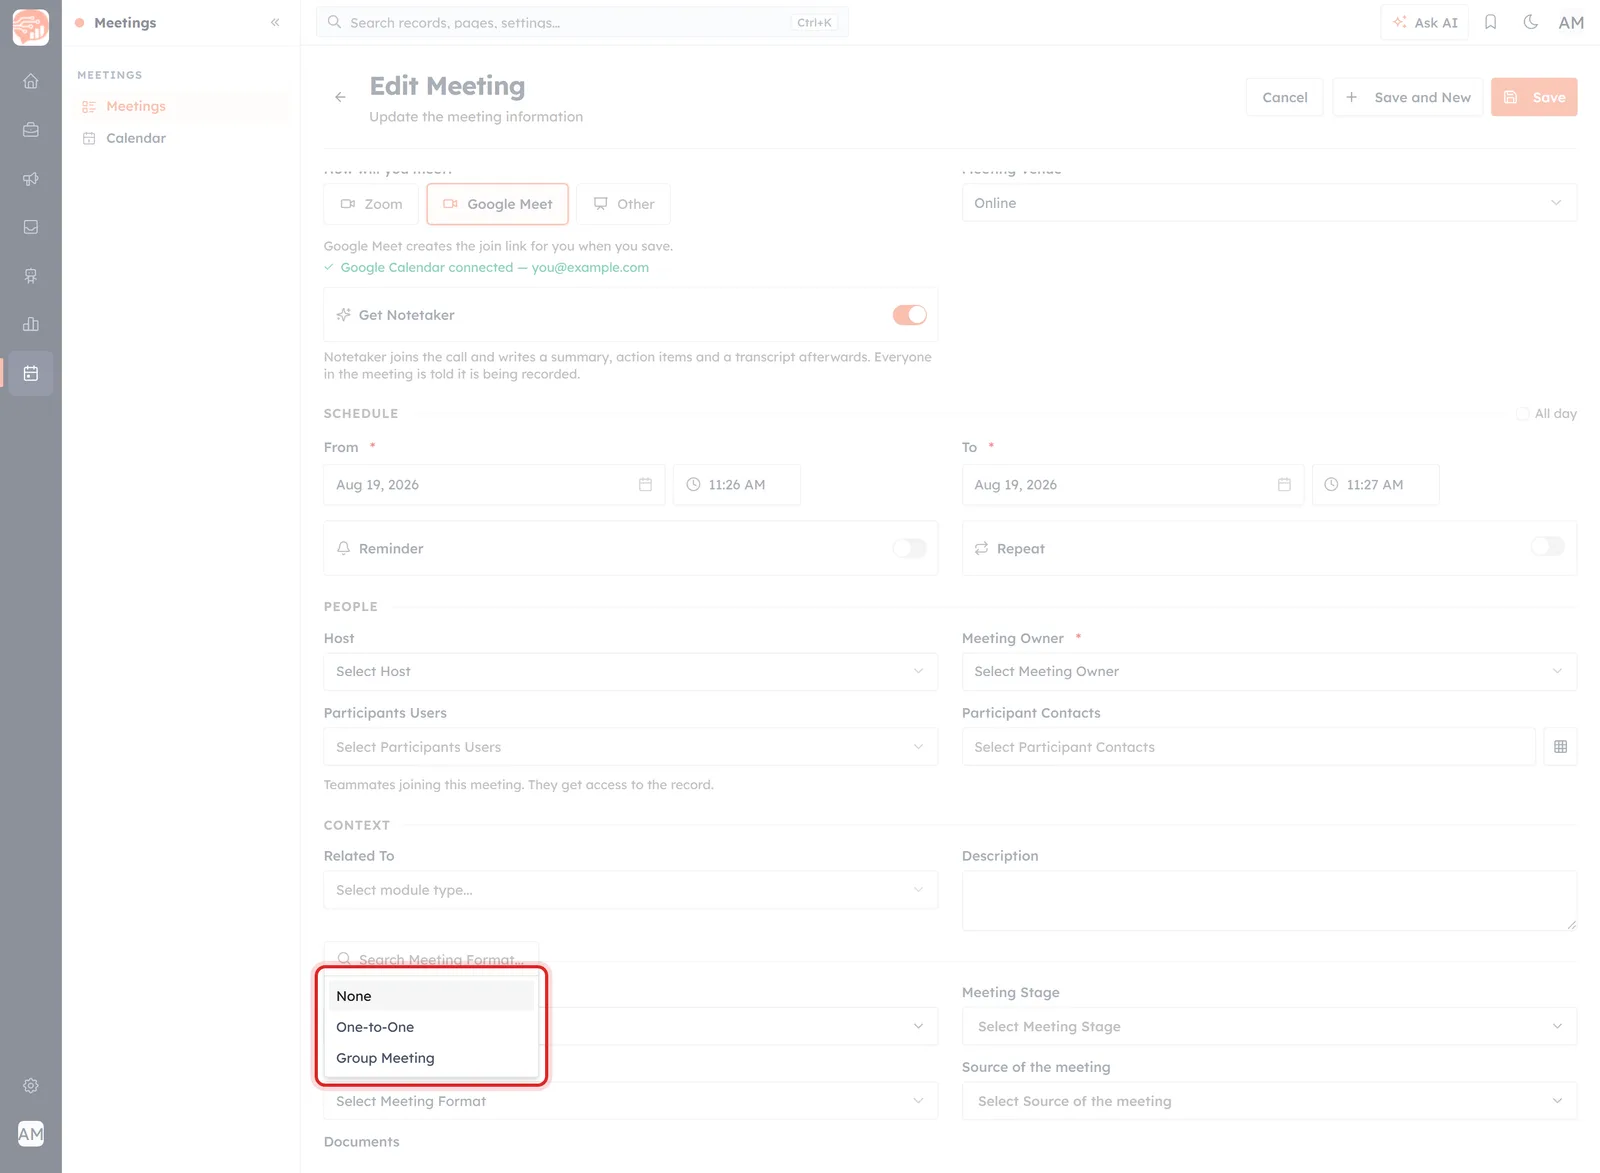1600x1173 pixels.
Task: Open the Meeting Venue dropdown showing Online
Action: (x=1269, y=203)
